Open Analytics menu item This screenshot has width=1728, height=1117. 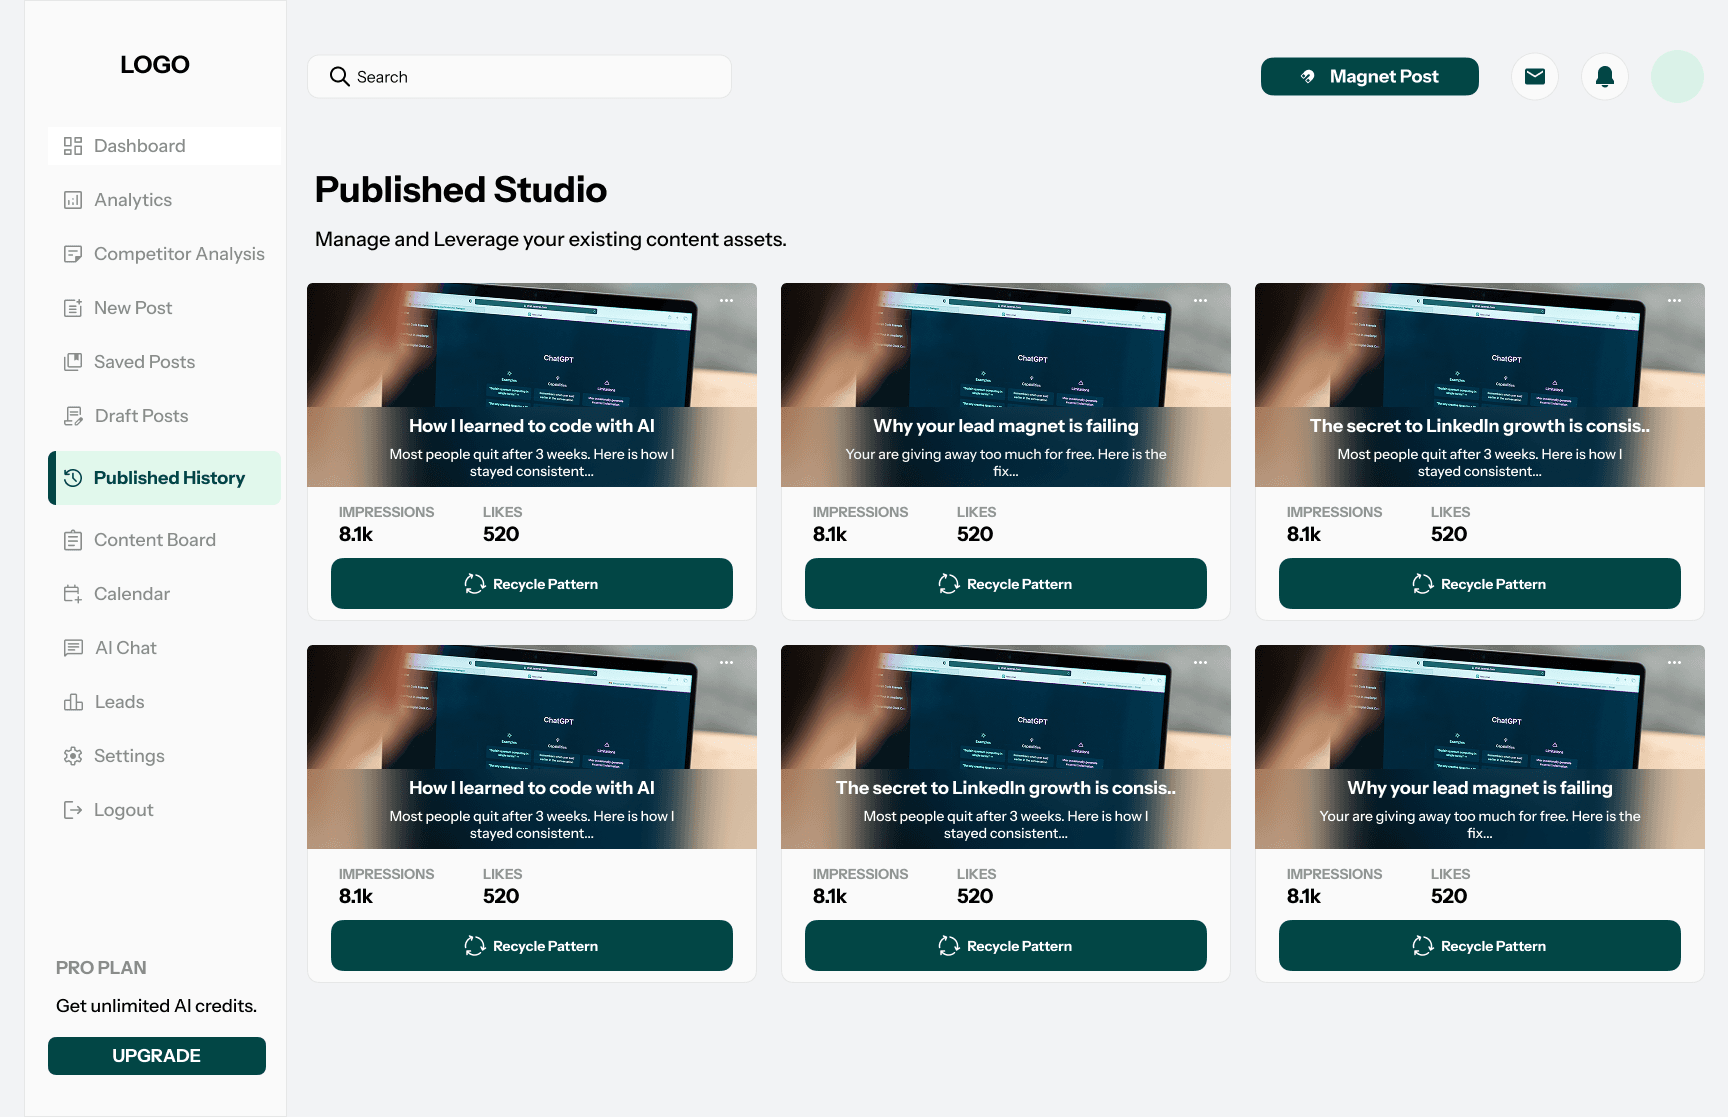pos(164,200)
